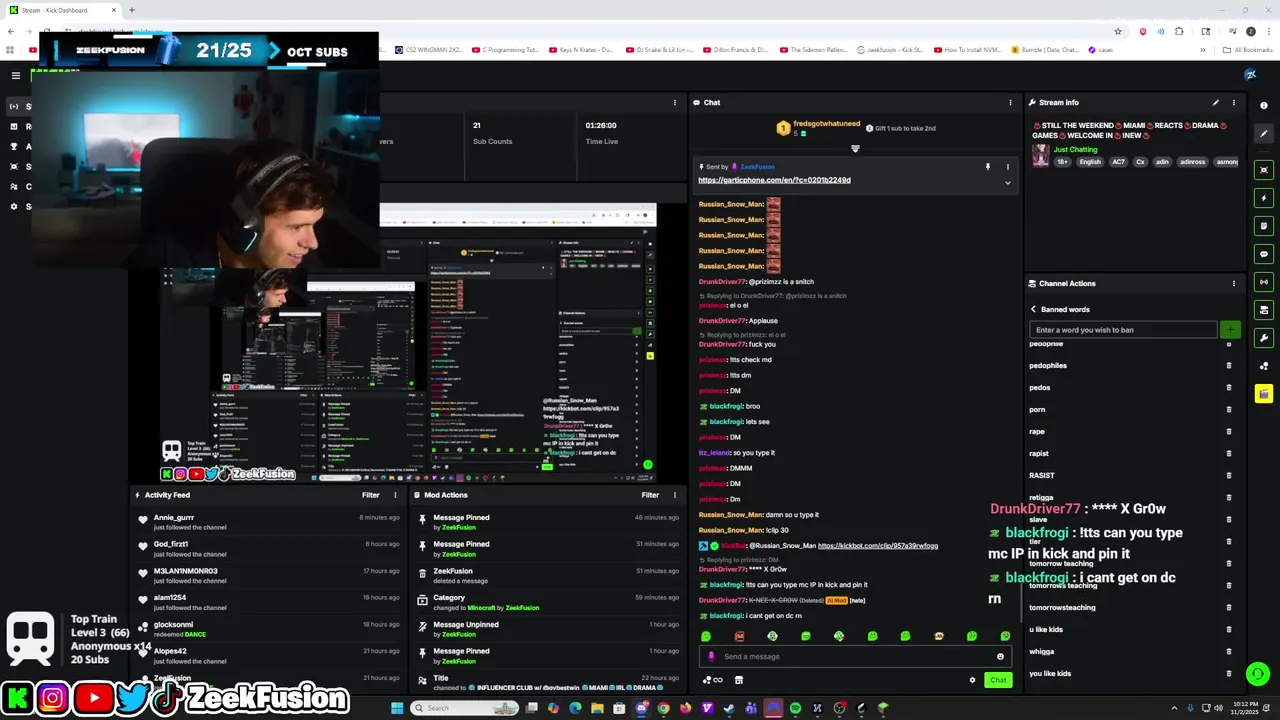Open Activity Feed three-dot menu
Image resolution: width=1280 pixels, height=720 pixels.
[x=395, y=495]
